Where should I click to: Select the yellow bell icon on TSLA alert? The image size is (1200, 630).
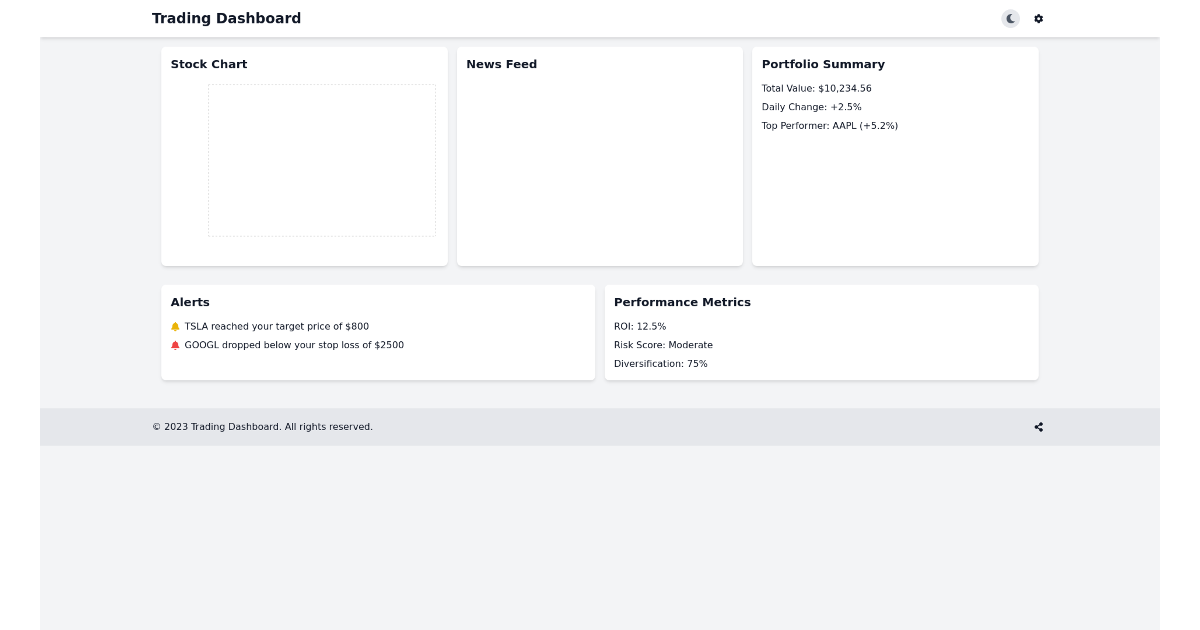pyautogui.click(x=175, y=326)
